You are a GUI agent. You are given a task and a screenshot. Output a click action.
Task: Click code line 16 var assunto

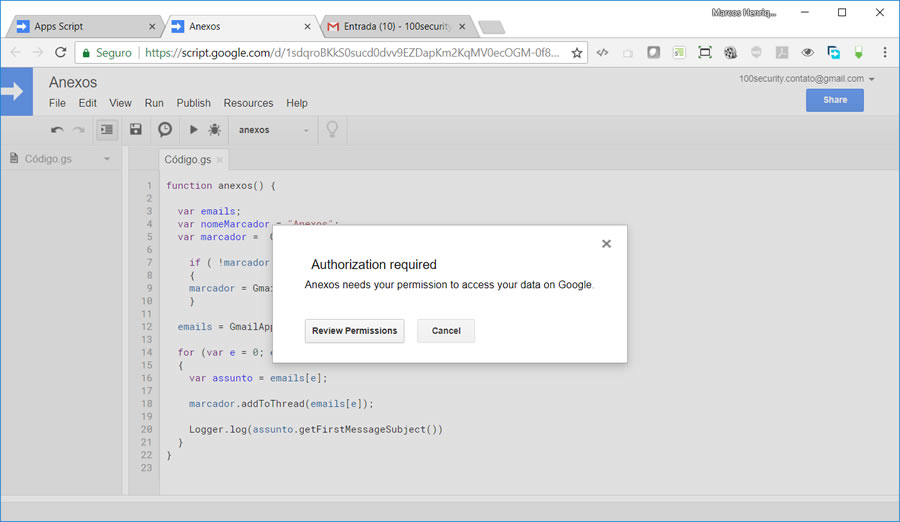258,378
